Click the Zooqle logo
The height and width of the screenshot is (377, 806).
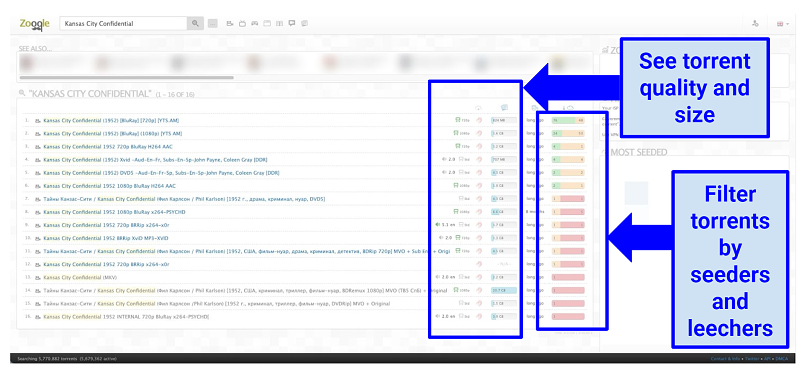pyautogui.click(x=34, y=24)
